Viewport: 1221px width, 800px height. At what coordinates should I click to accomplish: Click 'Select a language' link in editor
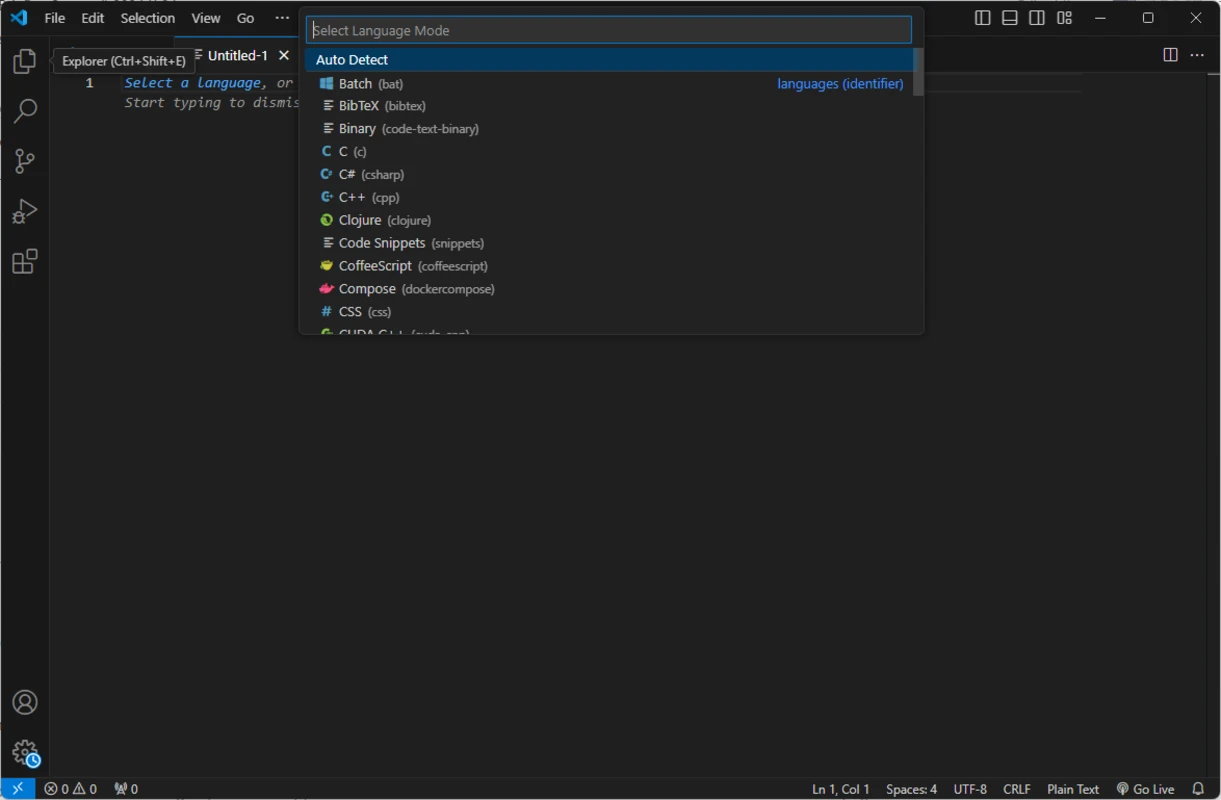[x=193, y=83]
